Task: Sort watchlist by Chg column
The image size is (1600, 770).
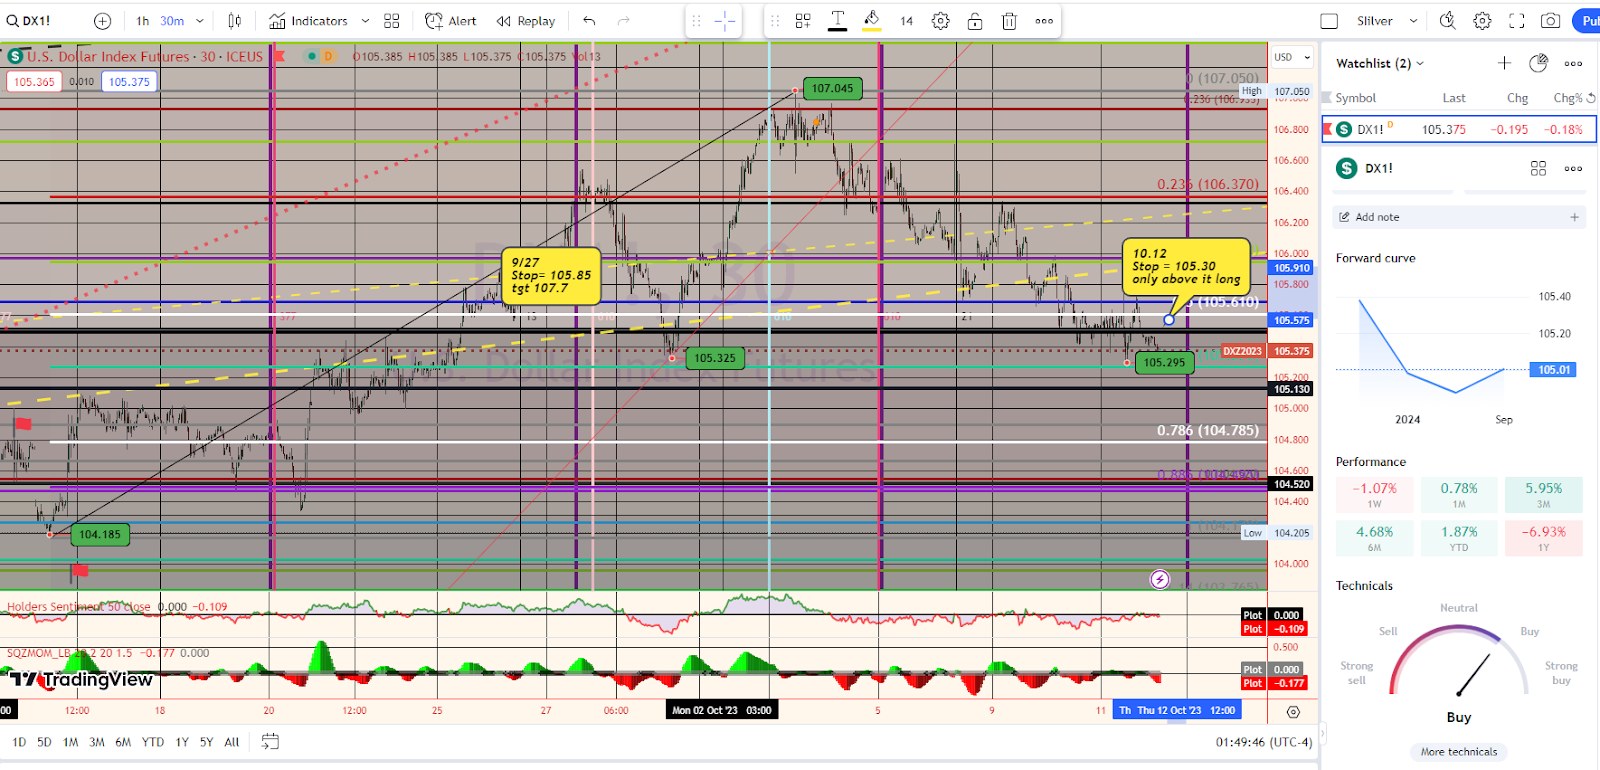Action: coord(1518,98)
